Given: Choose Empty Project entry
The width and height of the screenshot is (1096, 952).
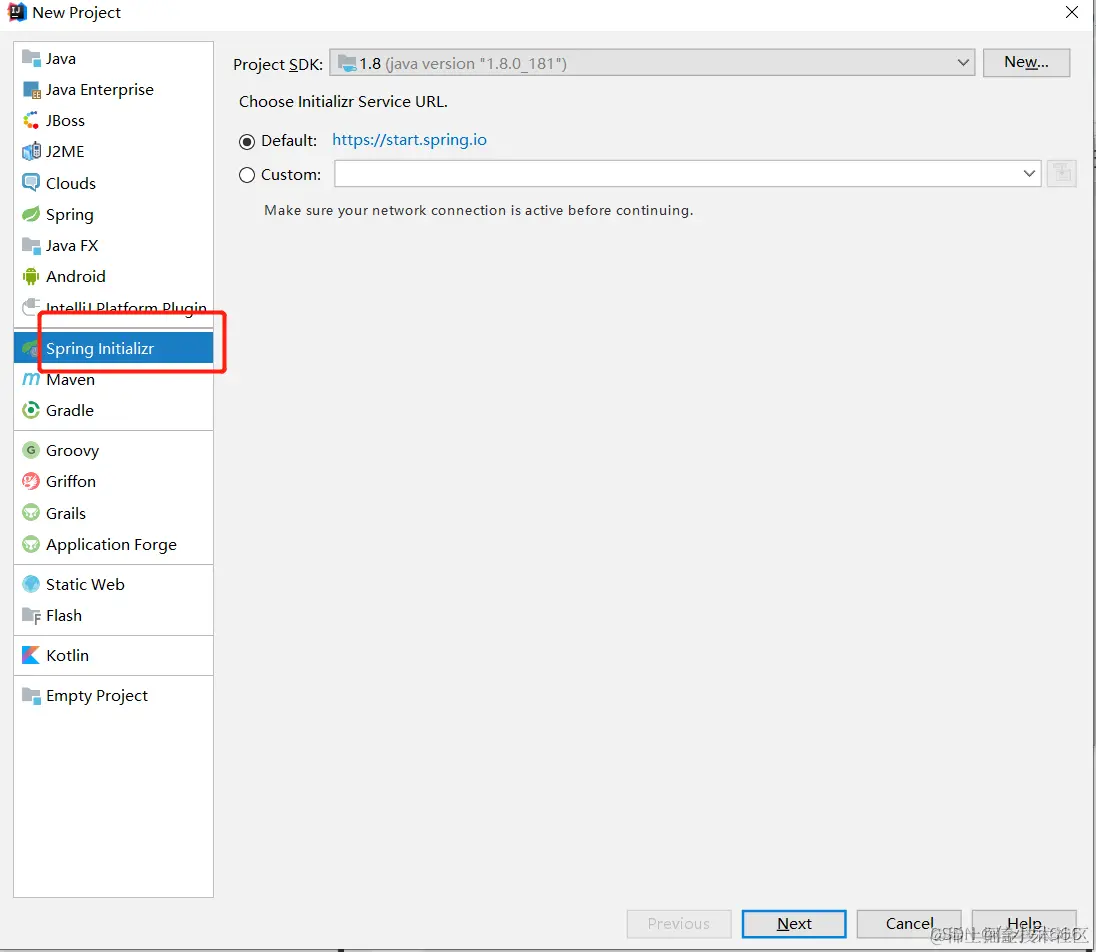Looking at the screenshot, I should (x=113, y=695).
